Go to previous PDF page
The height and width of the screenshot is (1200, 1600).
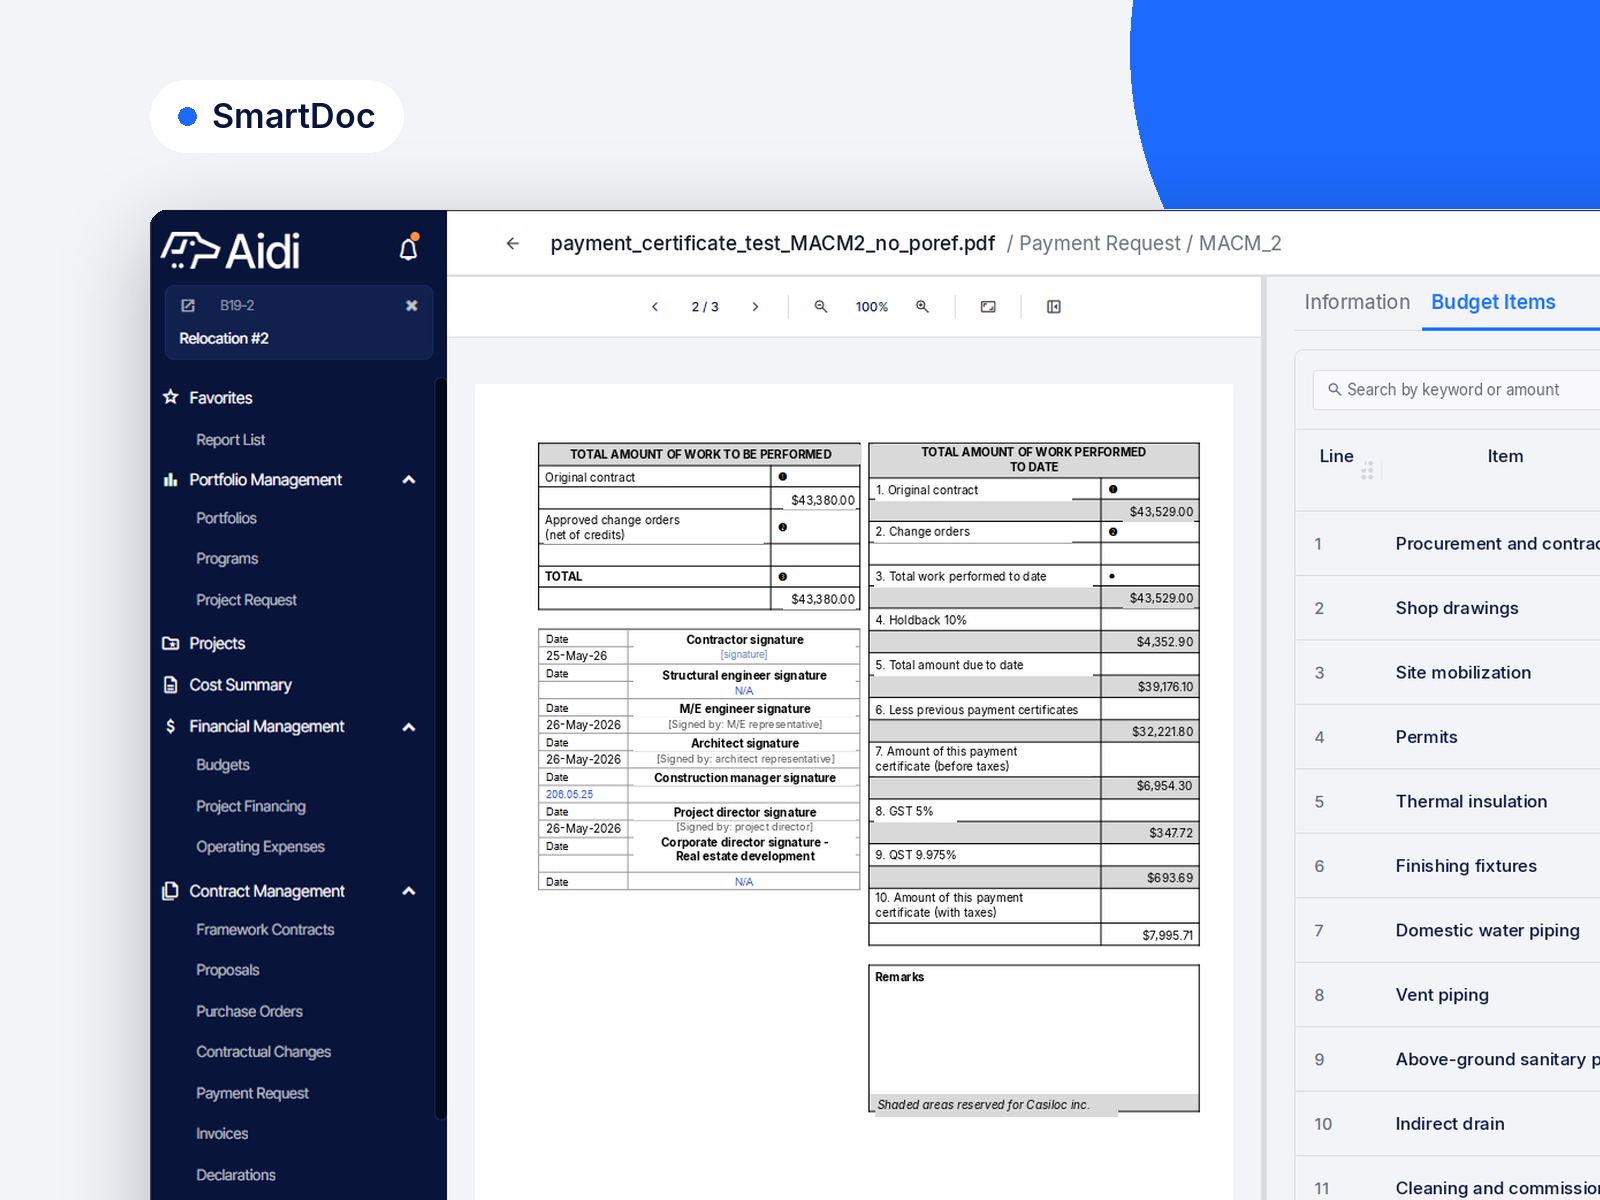655,307
